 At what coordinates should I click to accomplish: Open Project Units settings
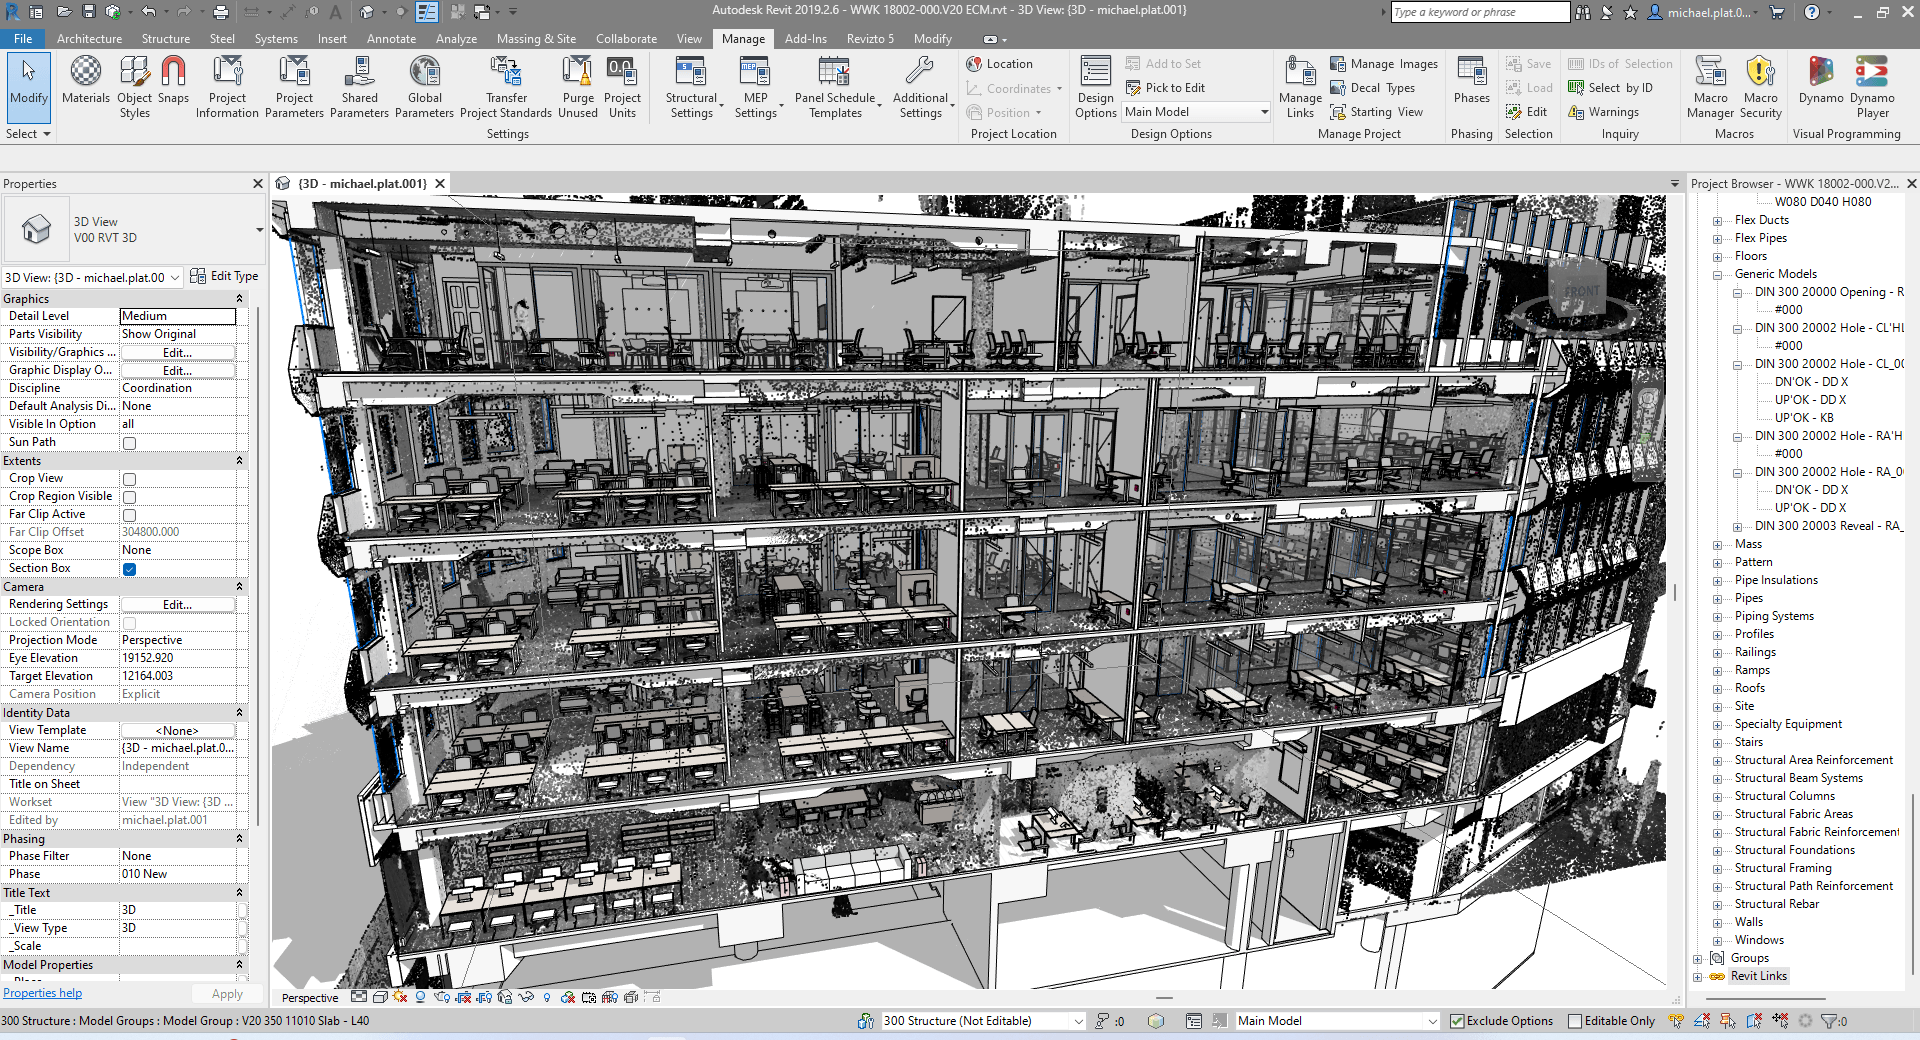point(622,80)
